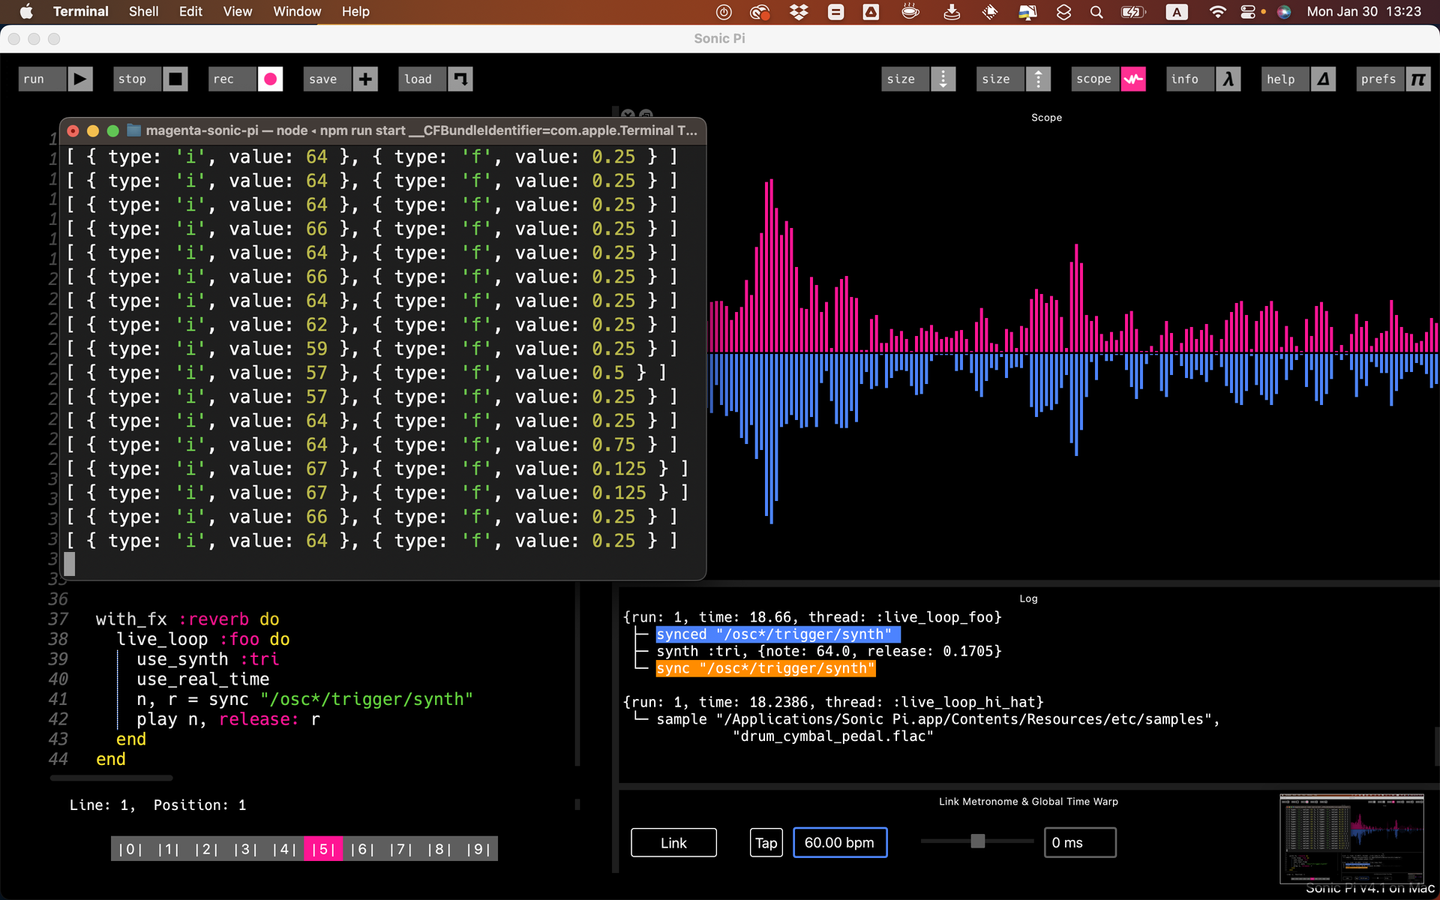Click the Tap tempo button
The image size is (1440, 900).
coord(766,843)
